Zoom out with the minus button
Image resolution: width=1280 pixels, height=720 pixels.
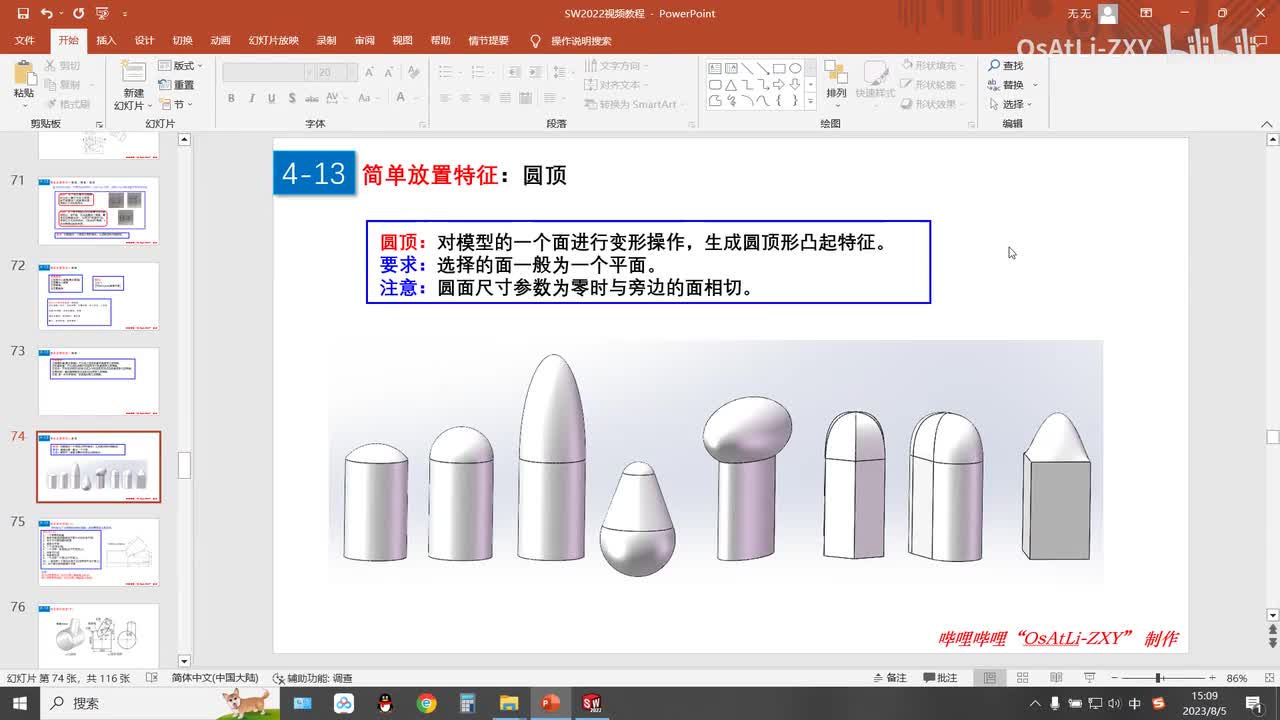(x=1113, y=678)
